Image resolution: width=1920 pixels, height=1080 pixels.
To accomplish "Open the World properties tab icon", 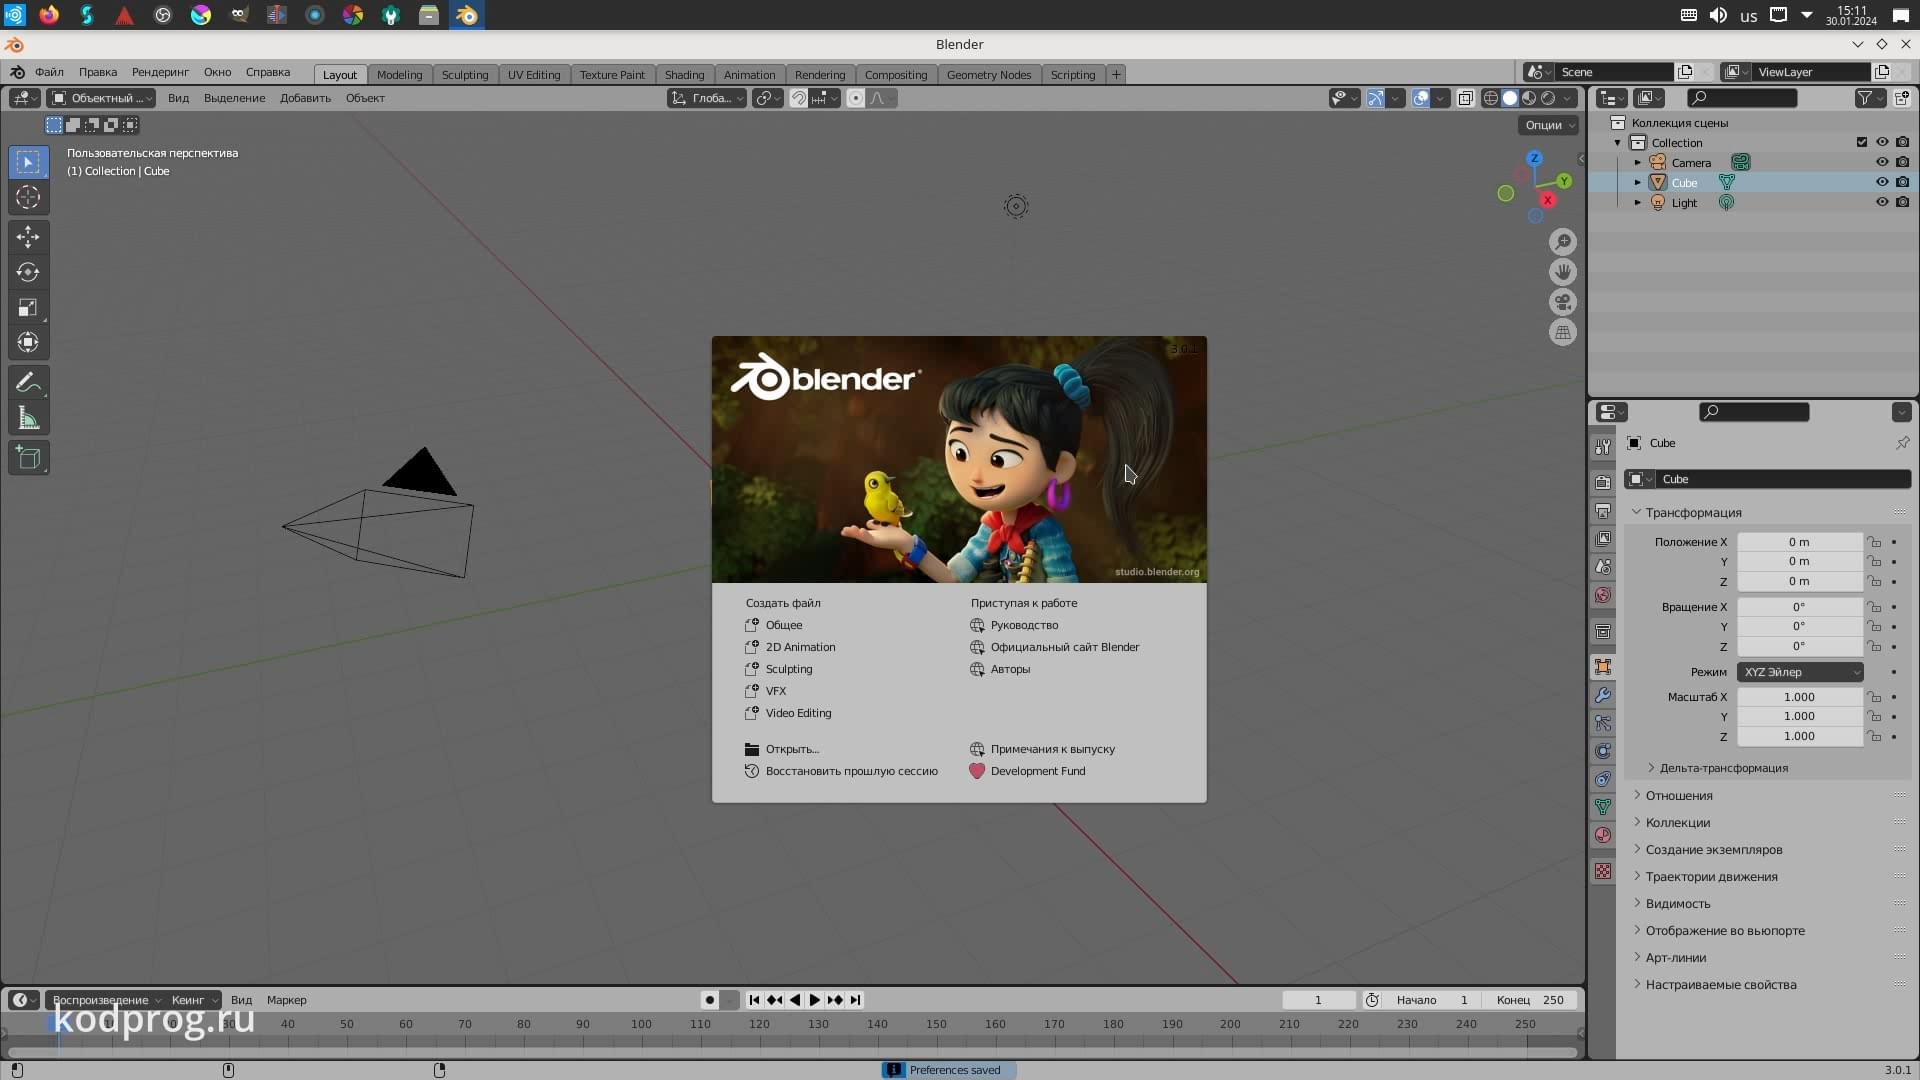I will [1603, 595].
